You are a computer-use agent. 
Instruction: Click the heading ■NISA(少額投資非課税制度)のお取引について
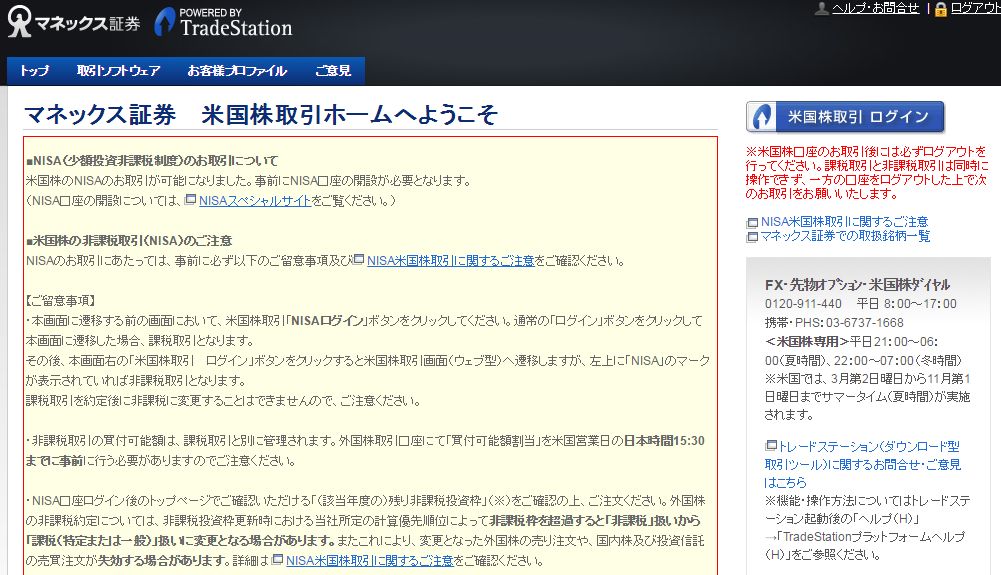point(153,160)
